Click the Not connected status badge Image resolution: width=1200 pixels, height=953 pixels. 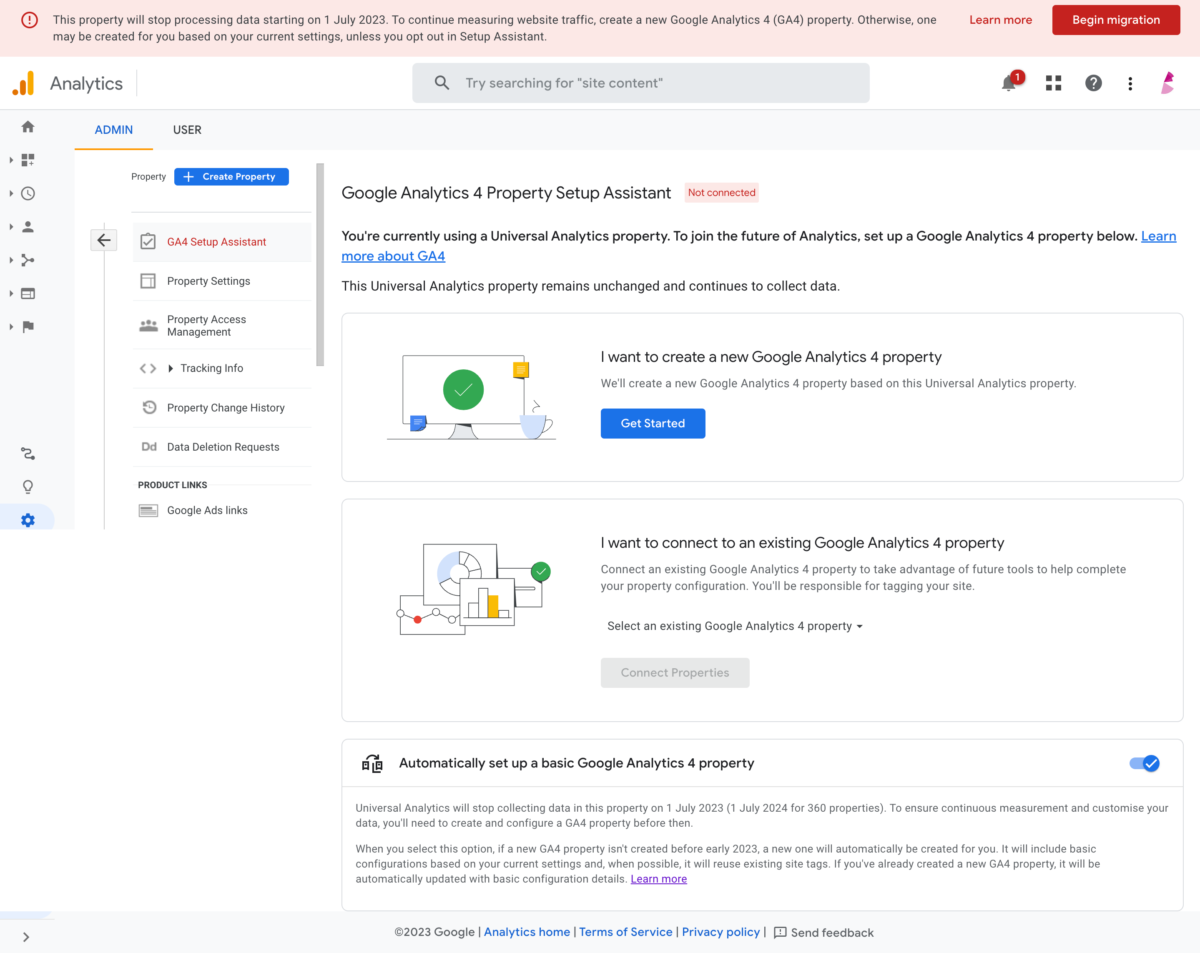722,193
